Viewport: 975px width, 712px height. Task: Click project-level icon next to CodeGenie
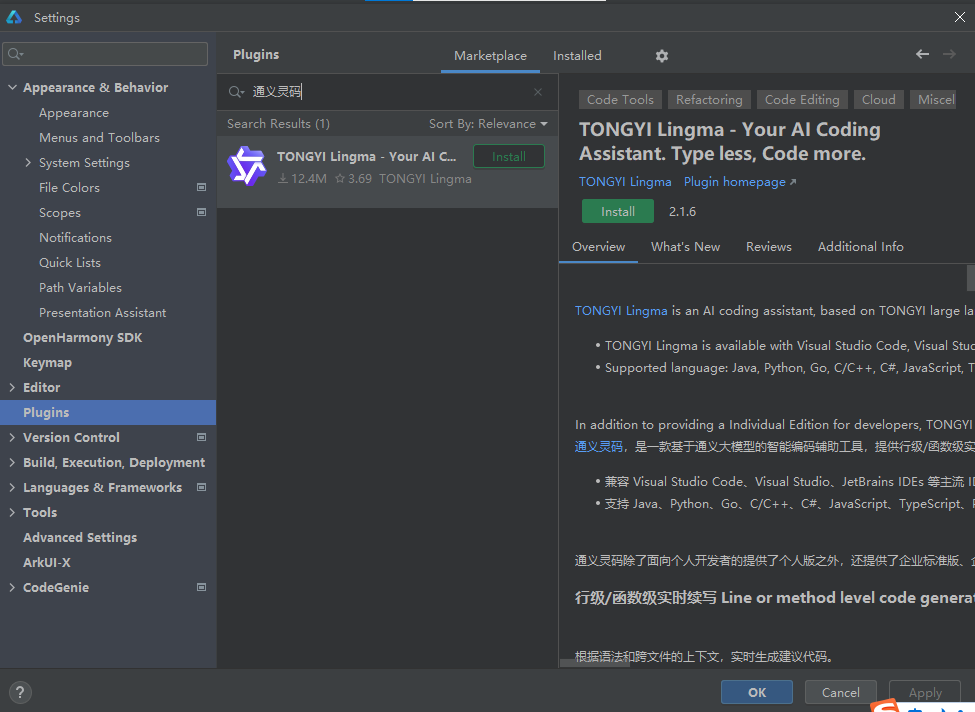tap(201, 587)
